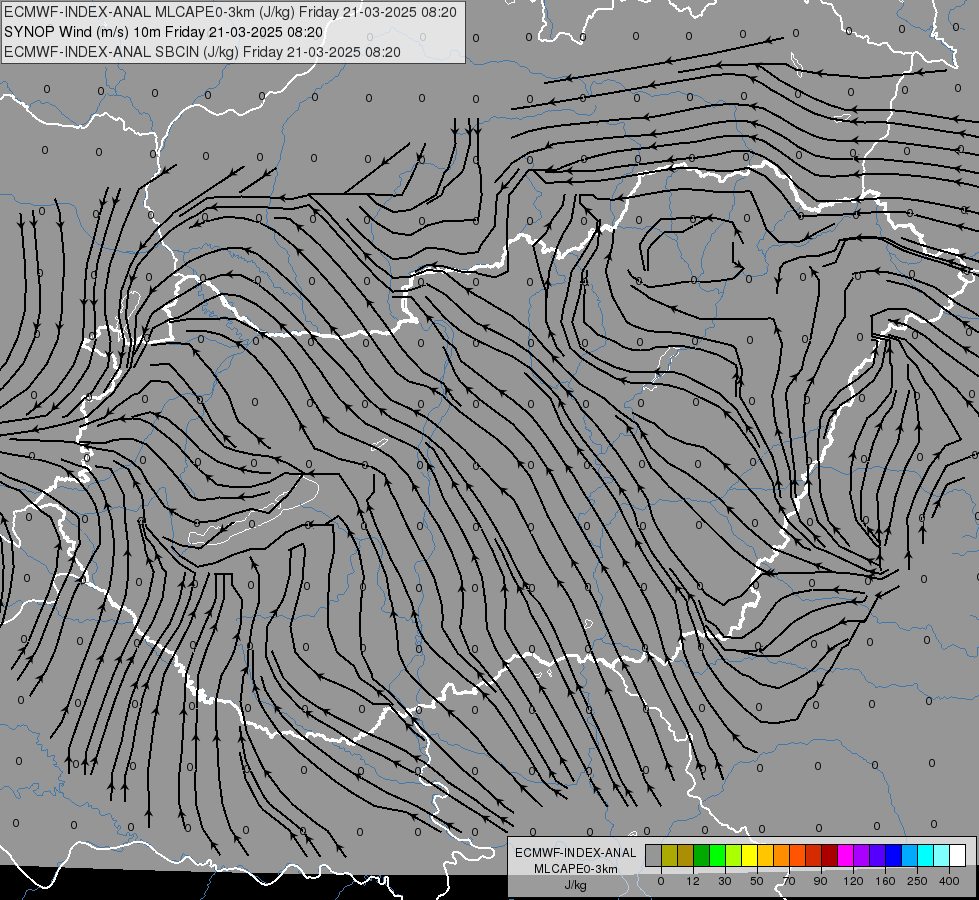
Task: Click the SBCIN header line
Action: 202,52
